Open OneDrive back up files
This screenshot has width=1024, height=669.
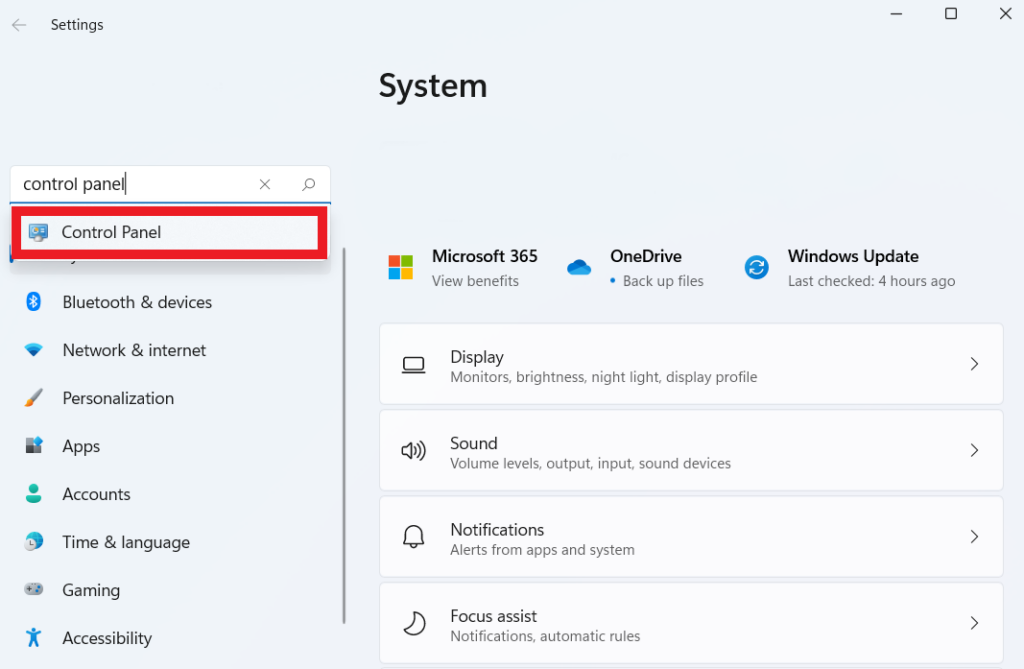662,281
